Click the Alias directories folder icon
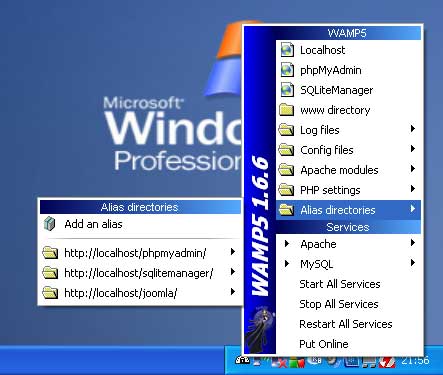 coord(286,210)
